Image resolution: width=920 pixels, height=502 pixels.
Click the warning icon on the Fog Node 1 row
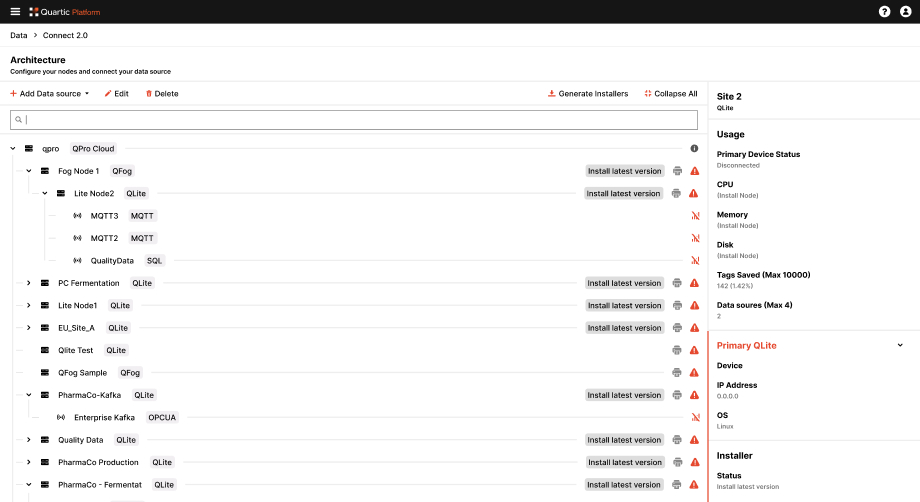695,171
